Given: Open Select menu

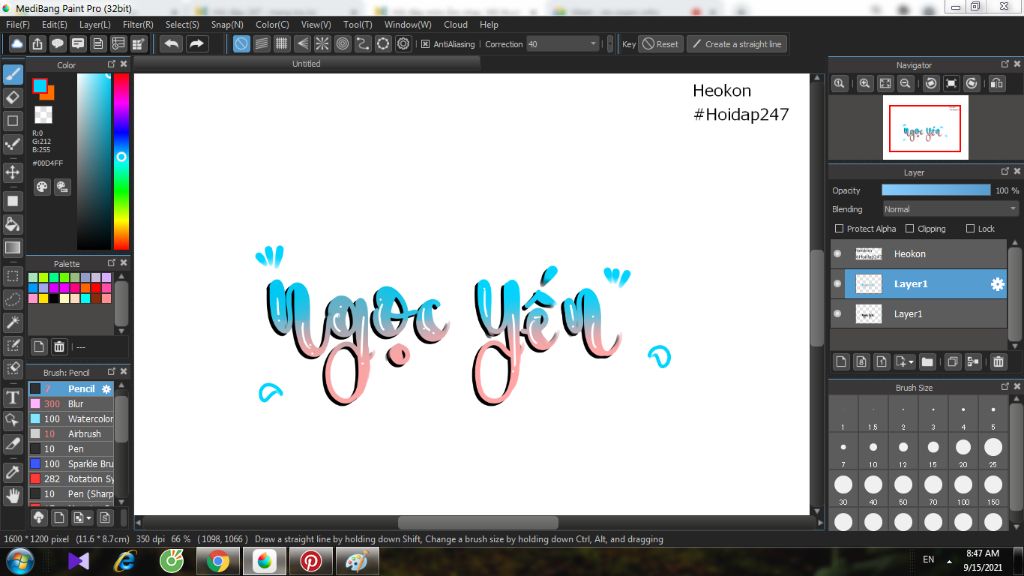Looking at the screenshot, I should (182, 24).
